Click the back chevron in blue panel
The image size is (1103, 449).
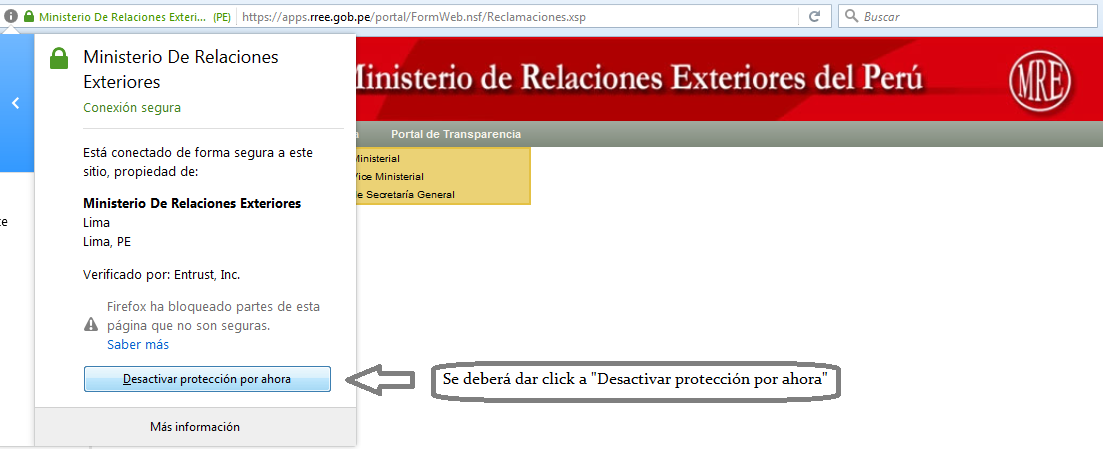click(15, 103)
